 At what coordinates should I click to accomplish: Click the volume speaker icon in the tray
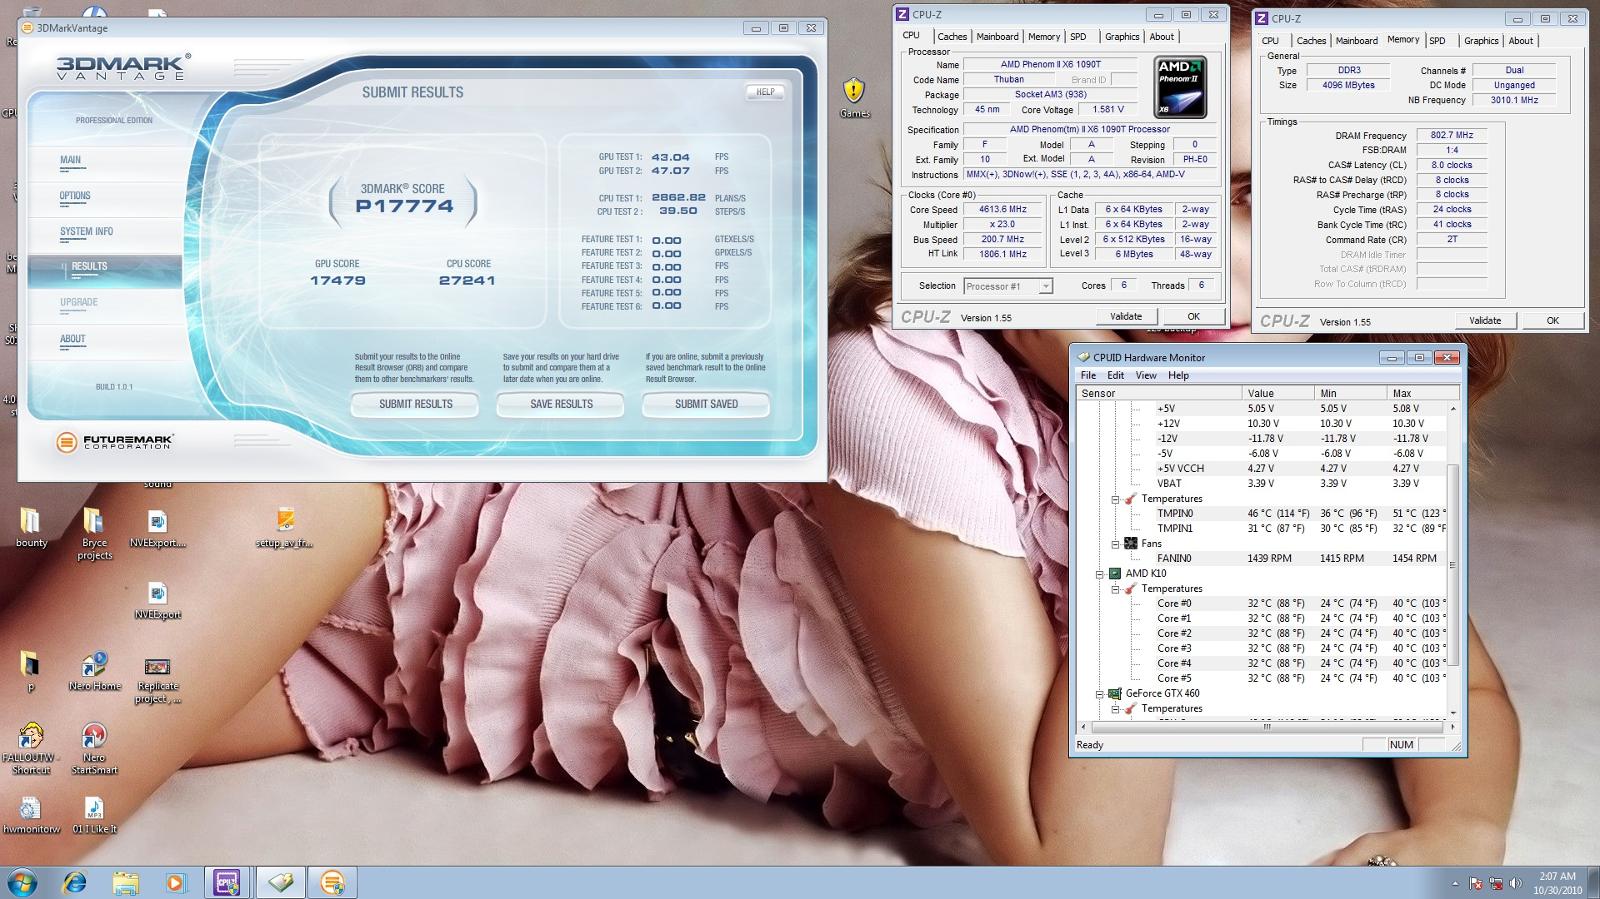click(1516, 883)
